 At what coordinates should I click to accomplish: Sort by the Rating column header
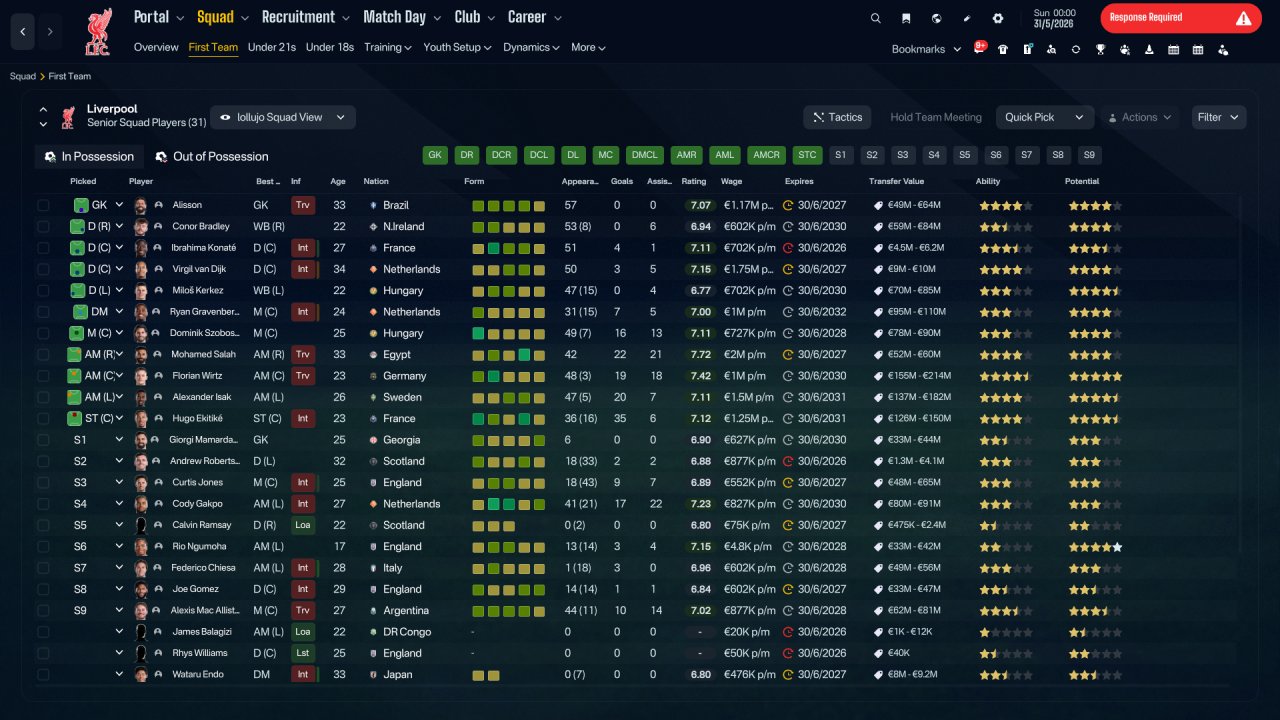coord(693,181)
